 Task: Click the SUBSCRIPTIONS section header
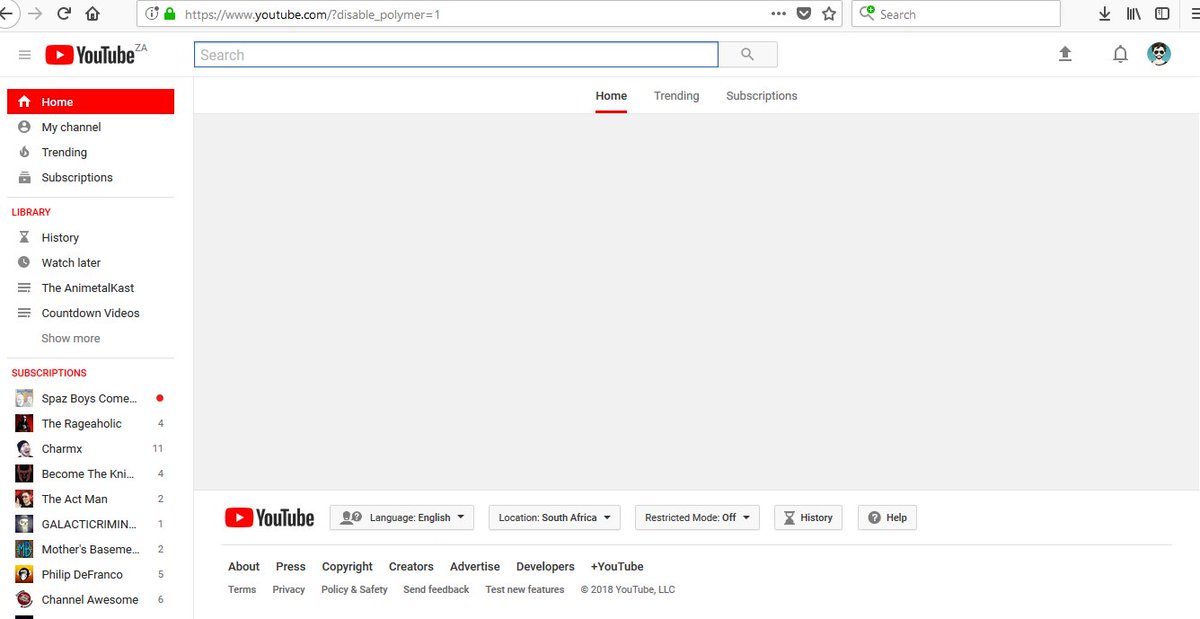click(x=49, y=373)
